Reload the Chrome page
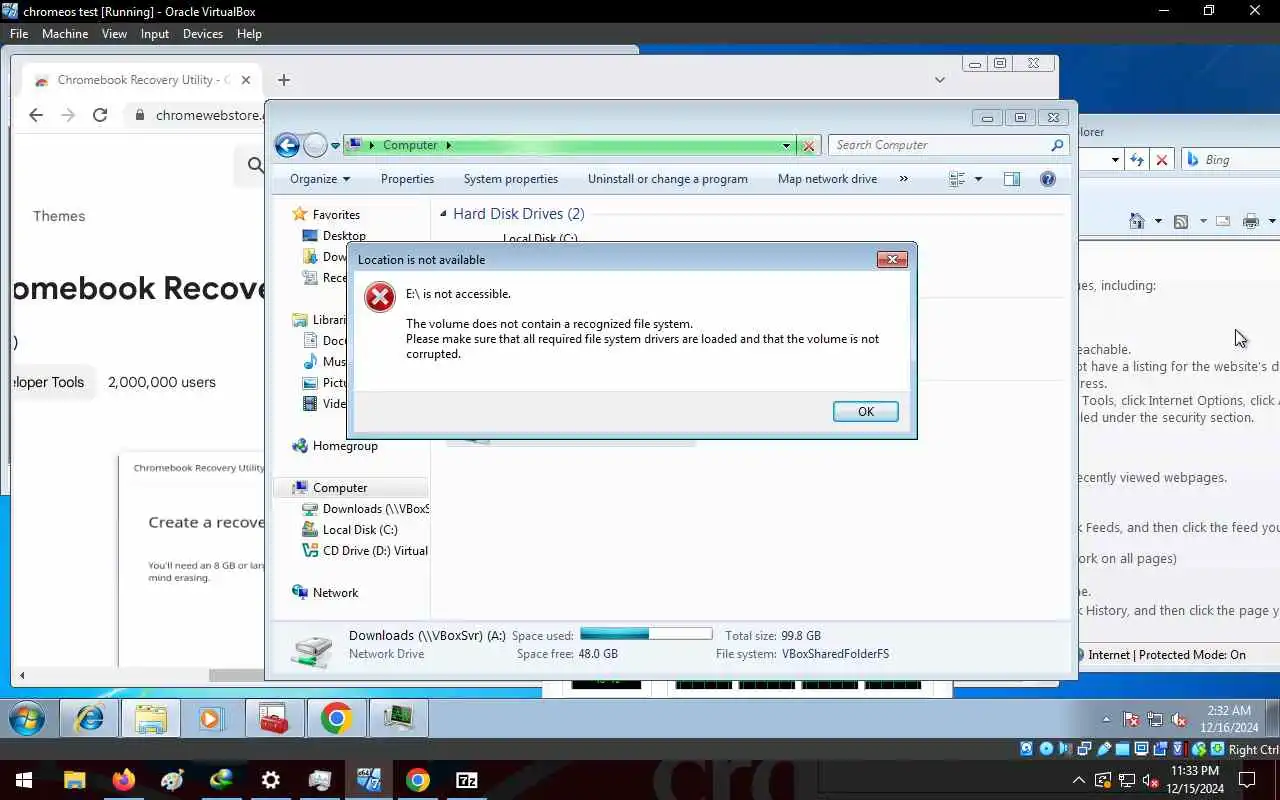The image size is (1280, 800). (100, 115)
